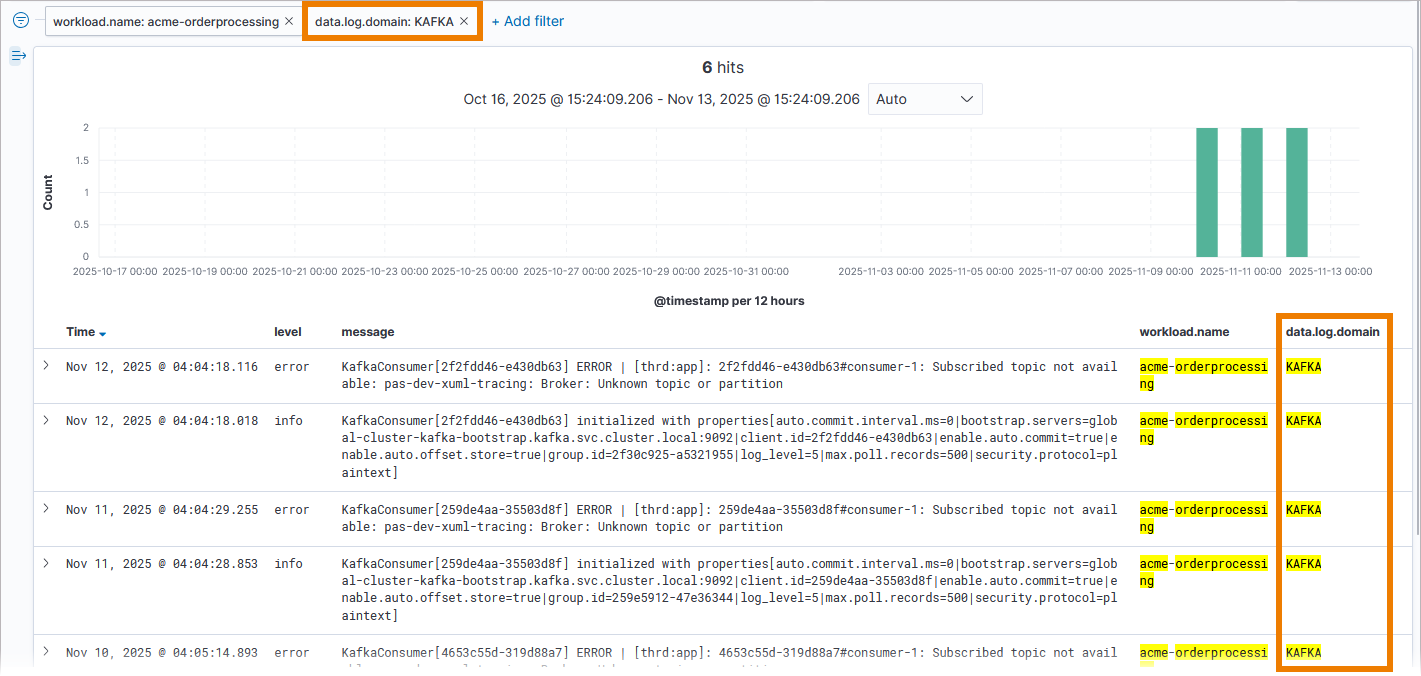Toggle the fields sidebar icon
Screen dimensions: 1421x676
point(18,56)
